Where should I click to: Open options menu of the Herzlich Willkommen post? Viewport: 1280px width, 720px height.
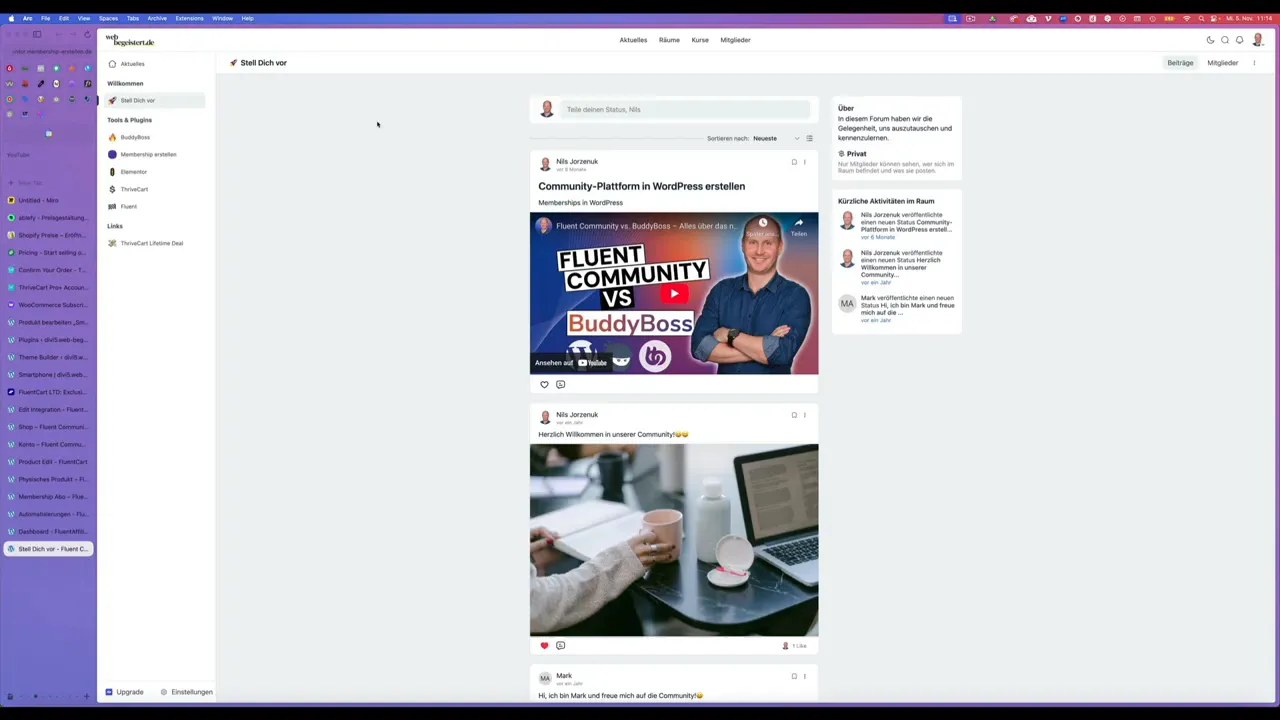click(x=804, y=415)
